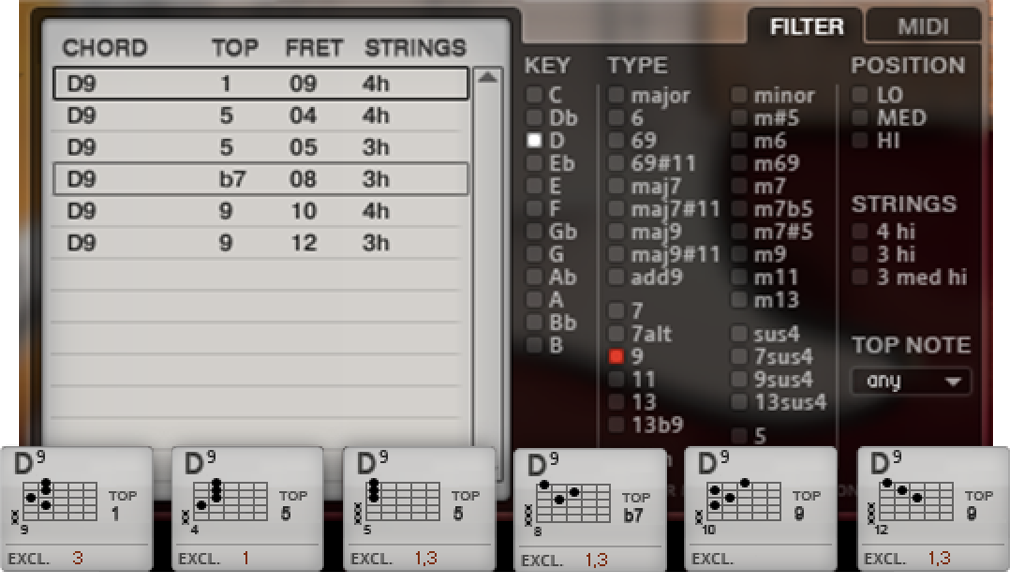Check the 3 med hi strings option
Viewport: 1010px width, 572px height.
[860, 278]
